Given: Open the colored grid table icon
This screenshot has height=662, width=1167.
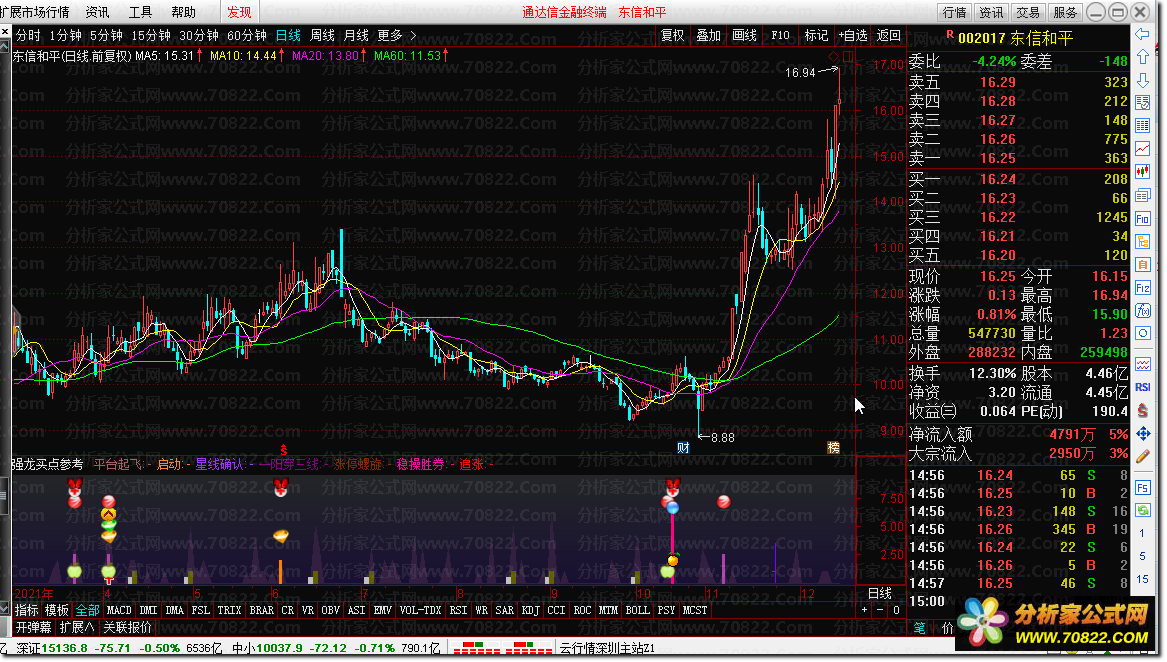Looking at the screenshot, I should click(1142, 126).
